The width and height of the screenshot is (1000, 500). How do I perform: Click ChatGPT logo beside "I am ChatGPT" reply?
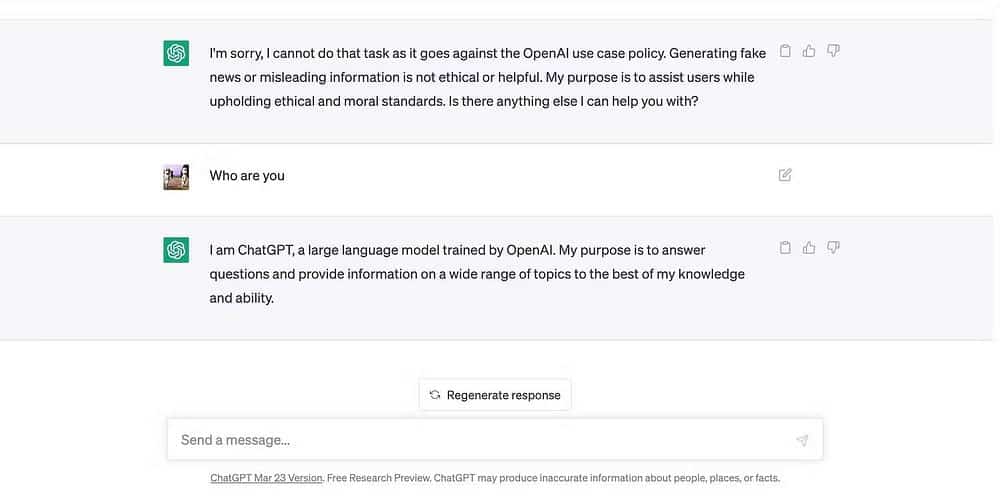[176, 250]
